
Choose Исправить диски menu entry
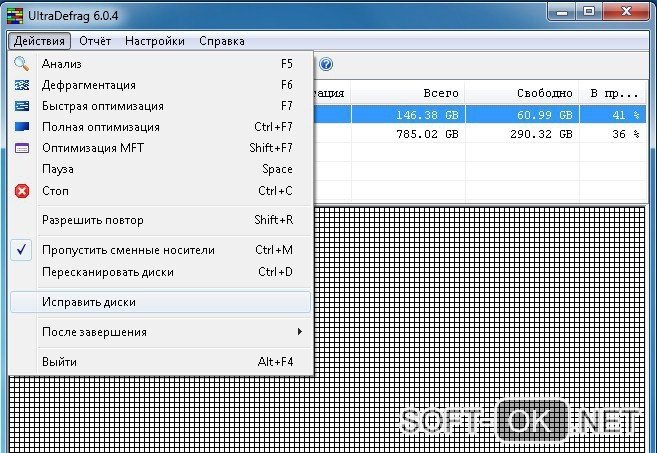tap(161, 302)
